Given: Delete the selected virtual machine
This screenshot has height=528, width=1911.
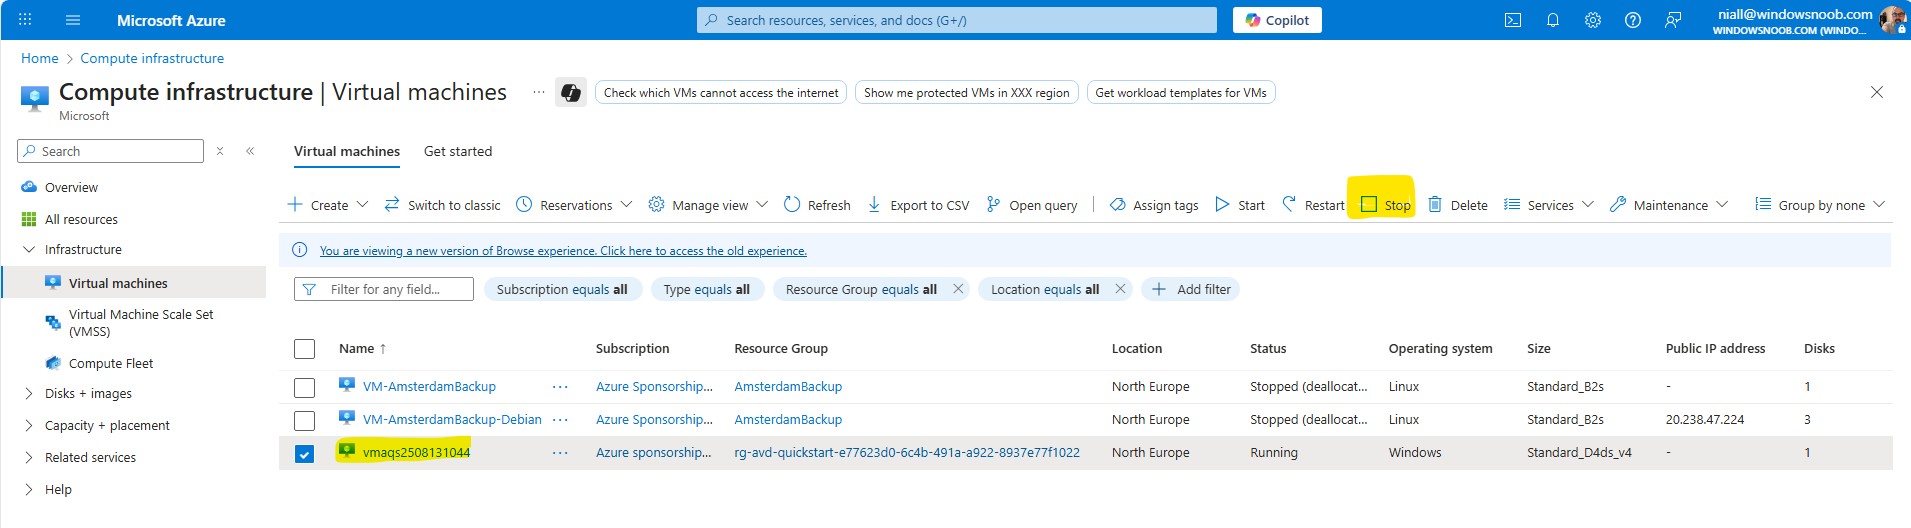Looking at the screenshot, I should [x=1458, y=205].
